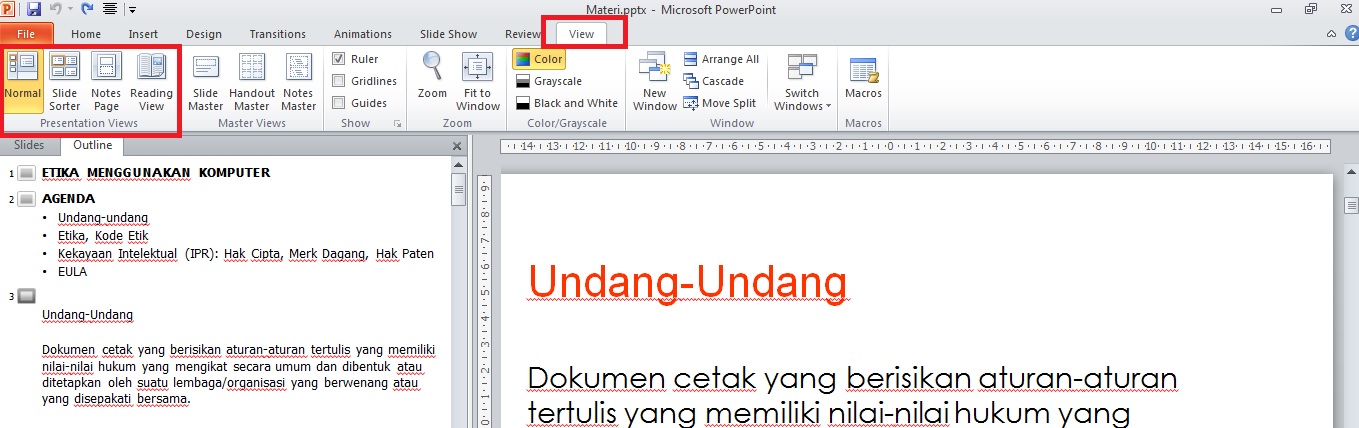
Task: Open Slide Sorter view
Action: coord(65,80)
